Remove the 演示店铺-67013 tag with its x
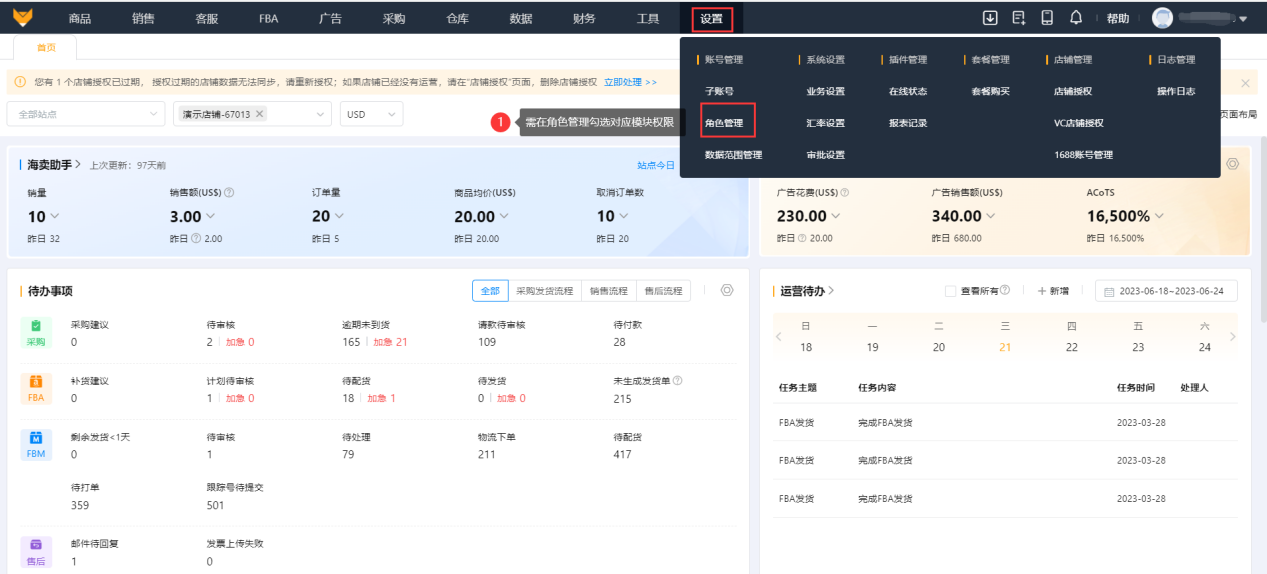 click(260, 114)
